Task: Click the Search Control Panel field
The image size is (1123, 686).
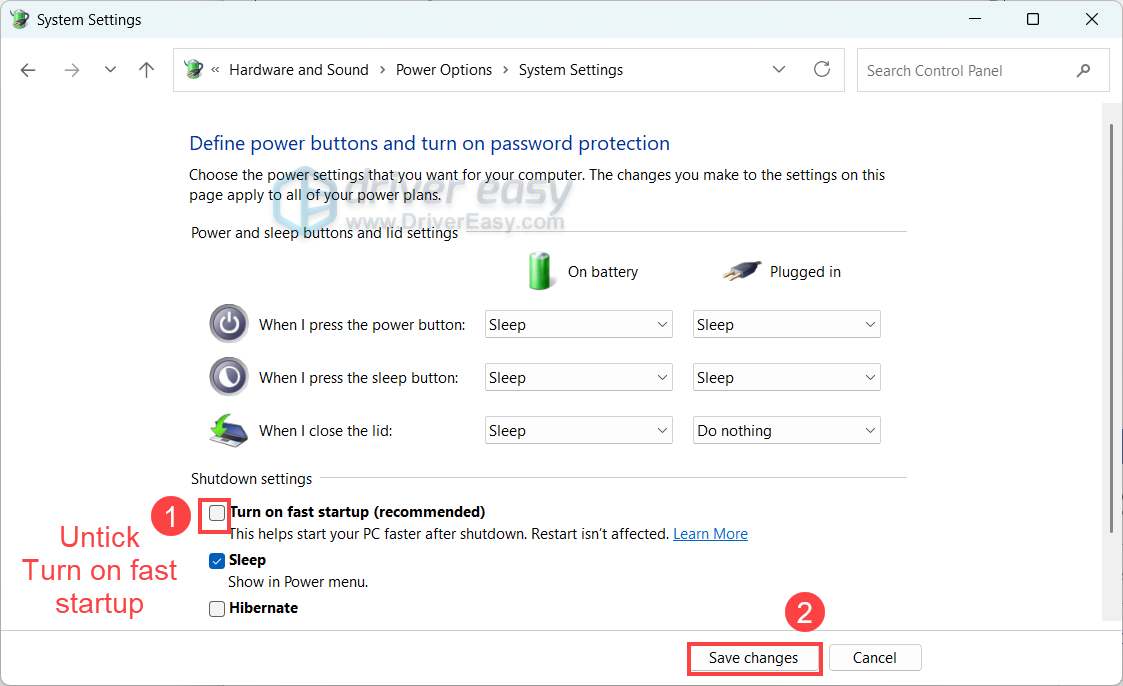Action: pyautogui.click(x=983, y=70)
